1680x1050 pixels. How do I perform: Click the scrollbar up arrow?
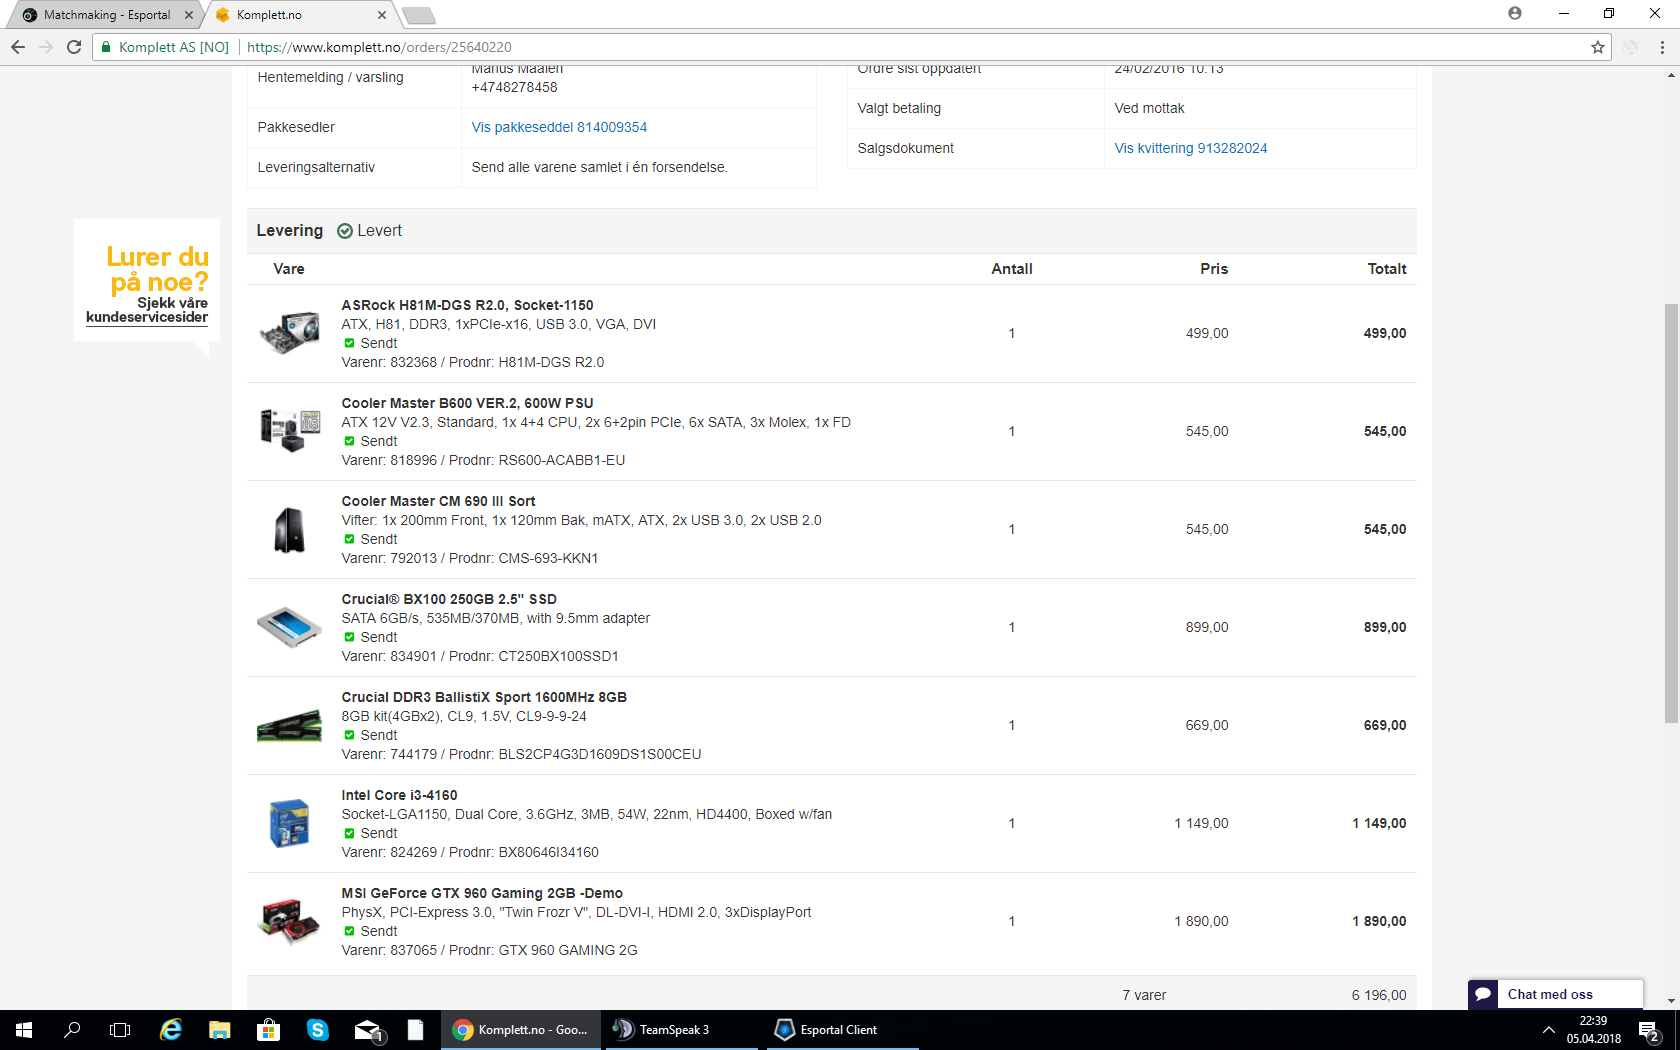pyautogui.click(x=1671, y=75)
